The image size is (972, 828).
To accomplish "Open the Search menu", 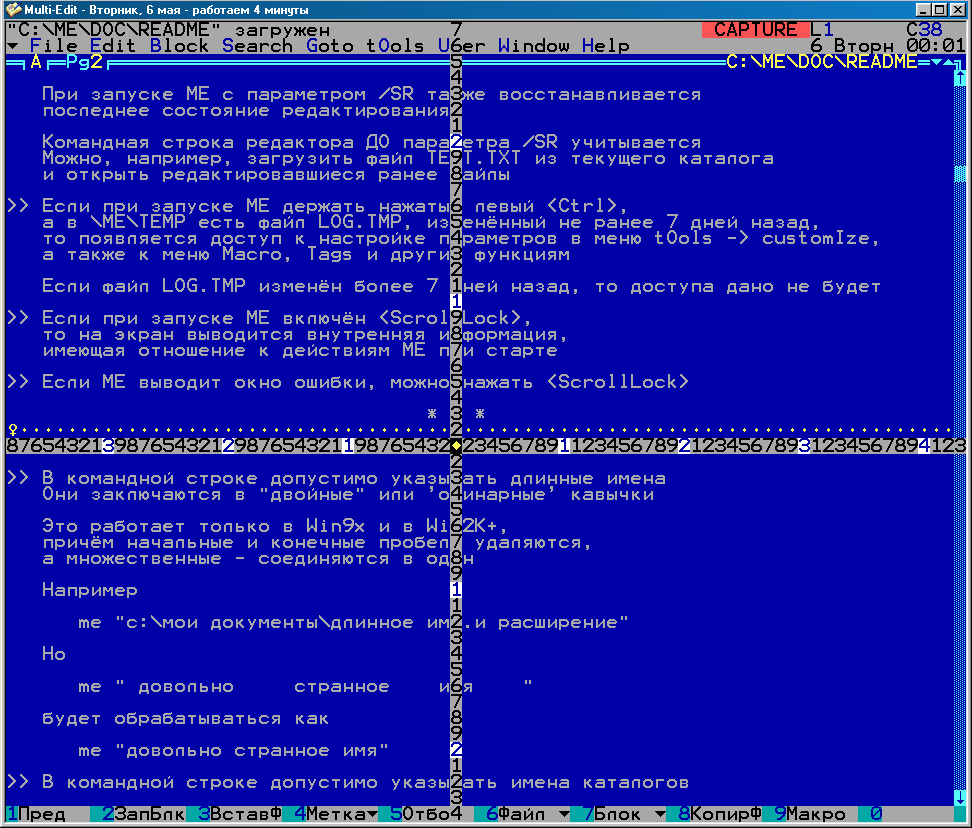I will point(257,46).
